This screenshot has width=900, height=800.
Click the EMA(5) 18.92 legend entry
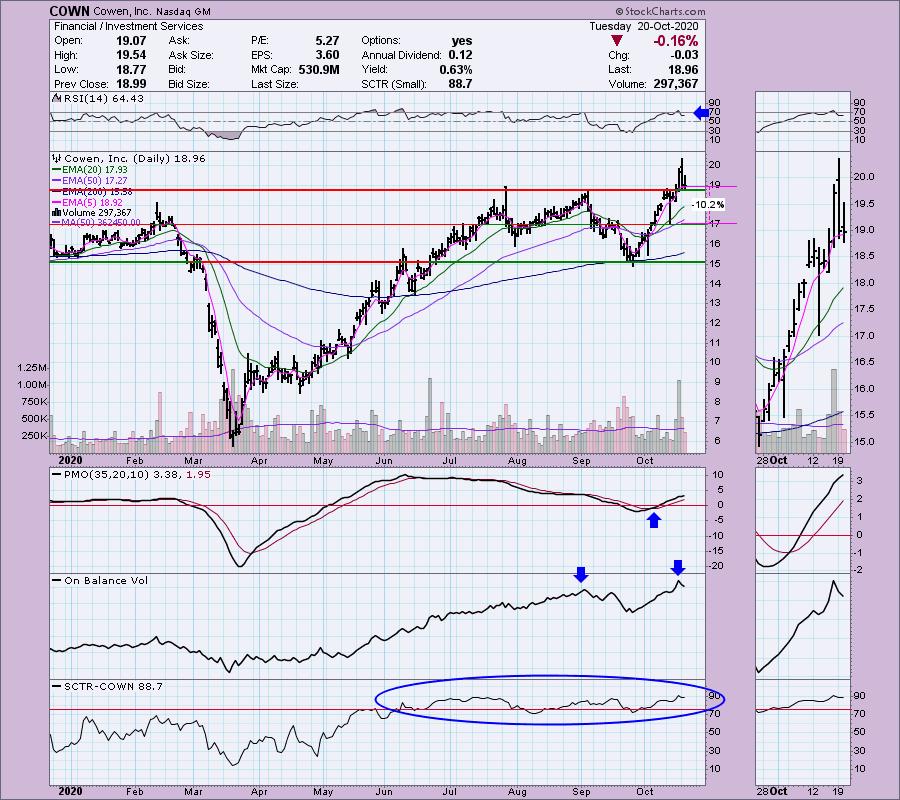88,202
